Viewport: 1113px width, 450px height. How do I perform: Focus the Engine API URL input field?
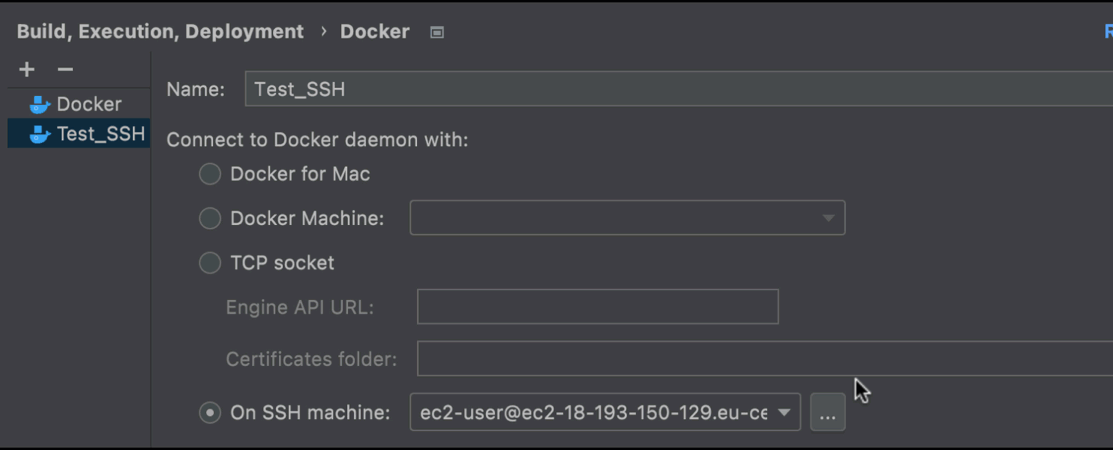click(x=597, y=307)
